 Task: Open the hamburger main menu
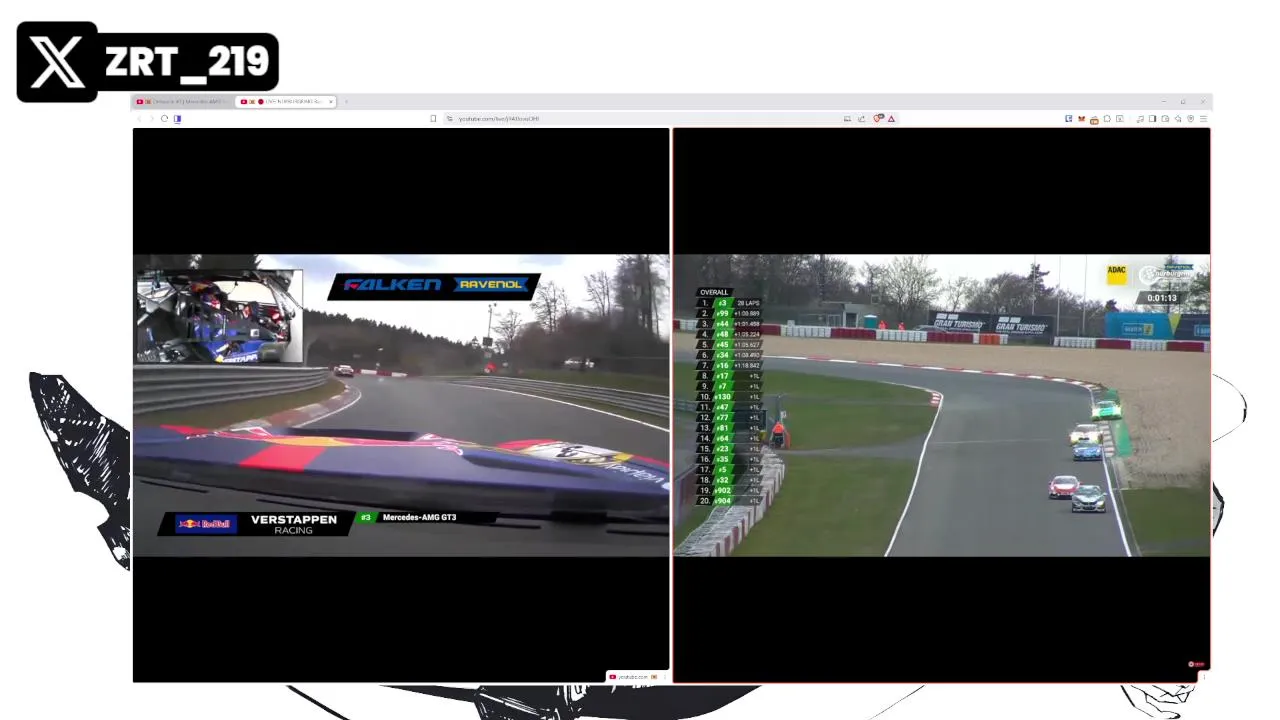click(1203, 119)
